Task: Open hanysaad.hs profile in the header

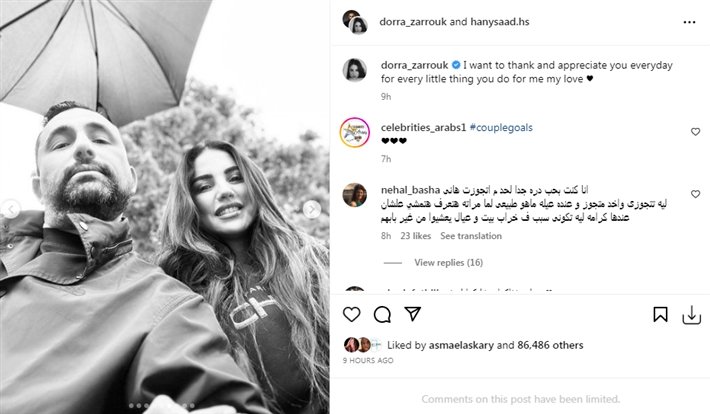Action: 500,22
